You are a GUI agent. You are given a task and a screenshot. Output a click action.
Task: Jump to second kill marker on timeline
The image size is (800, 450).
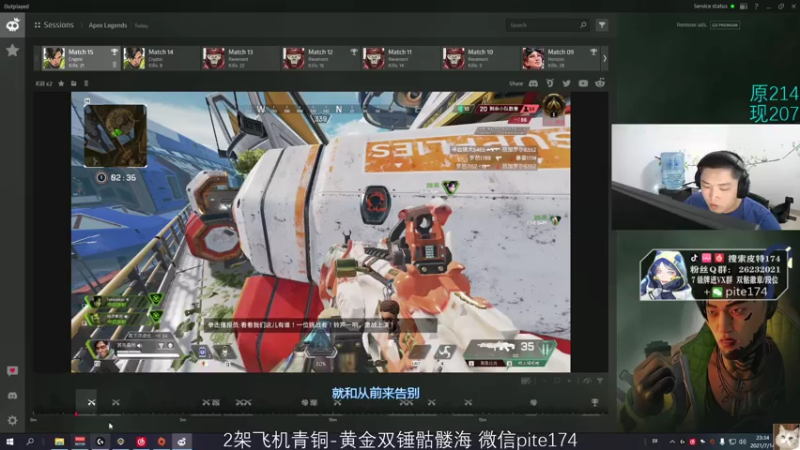pyautogui.click(x=116, y=403)
